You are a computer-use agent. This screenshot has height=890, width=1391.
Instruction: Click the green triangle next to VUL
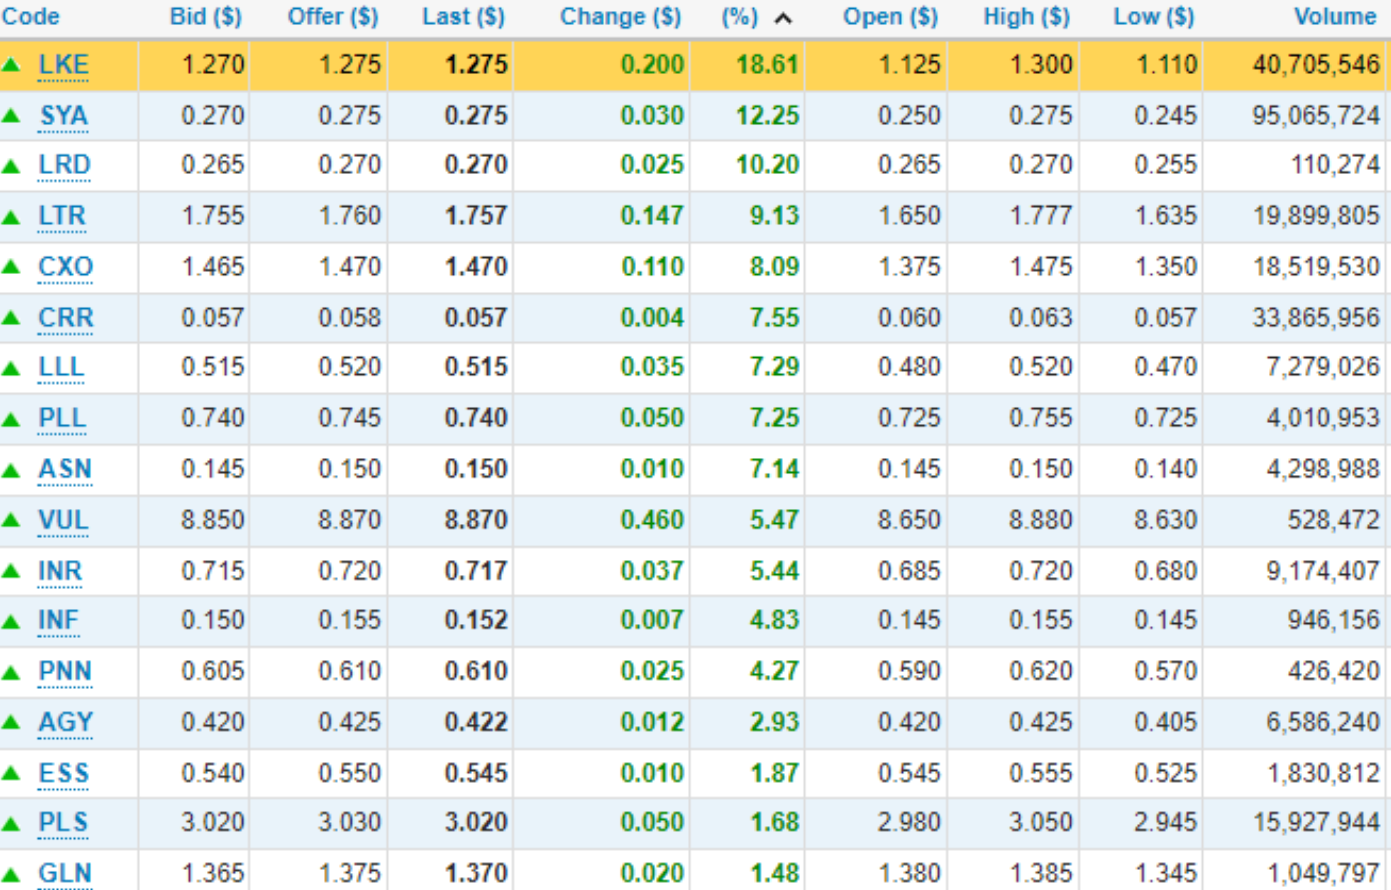11,520
